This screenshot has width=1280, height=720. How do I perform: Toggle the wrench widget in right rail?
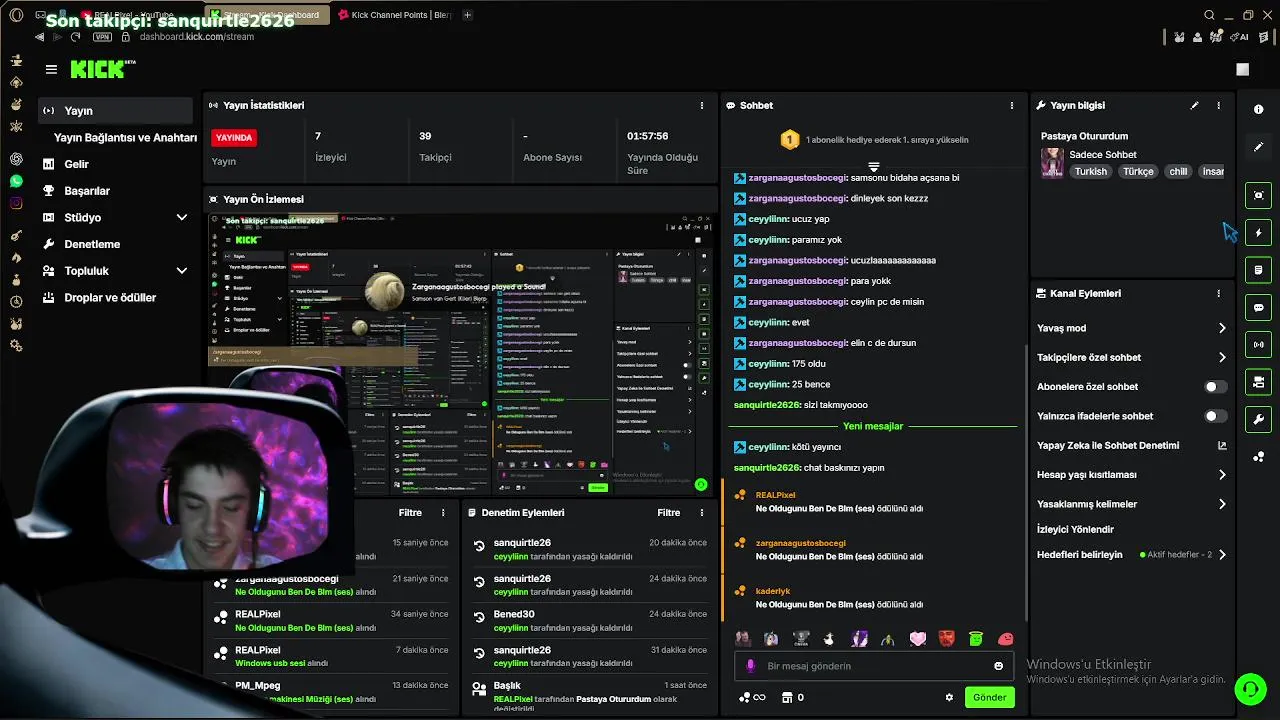point(1258,419)
